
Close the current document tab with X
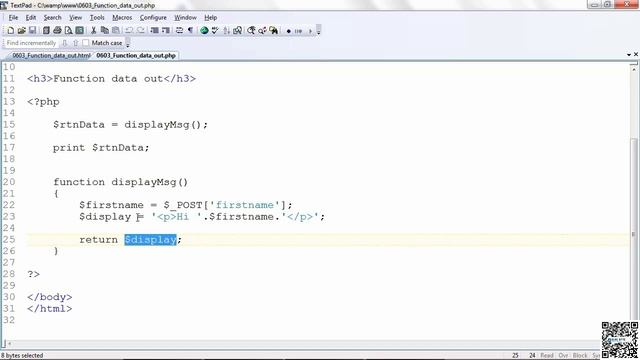[x=636, y=54]
